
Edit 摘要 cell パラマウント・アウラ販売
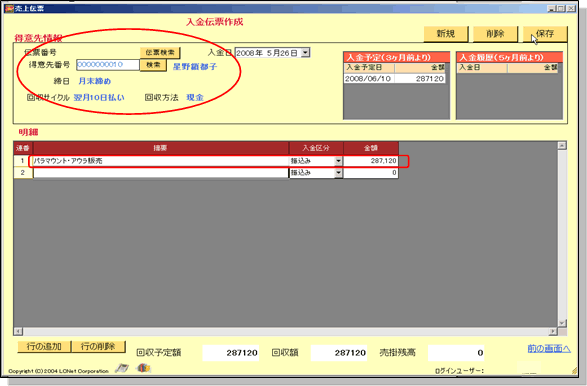tap(161, 161)
